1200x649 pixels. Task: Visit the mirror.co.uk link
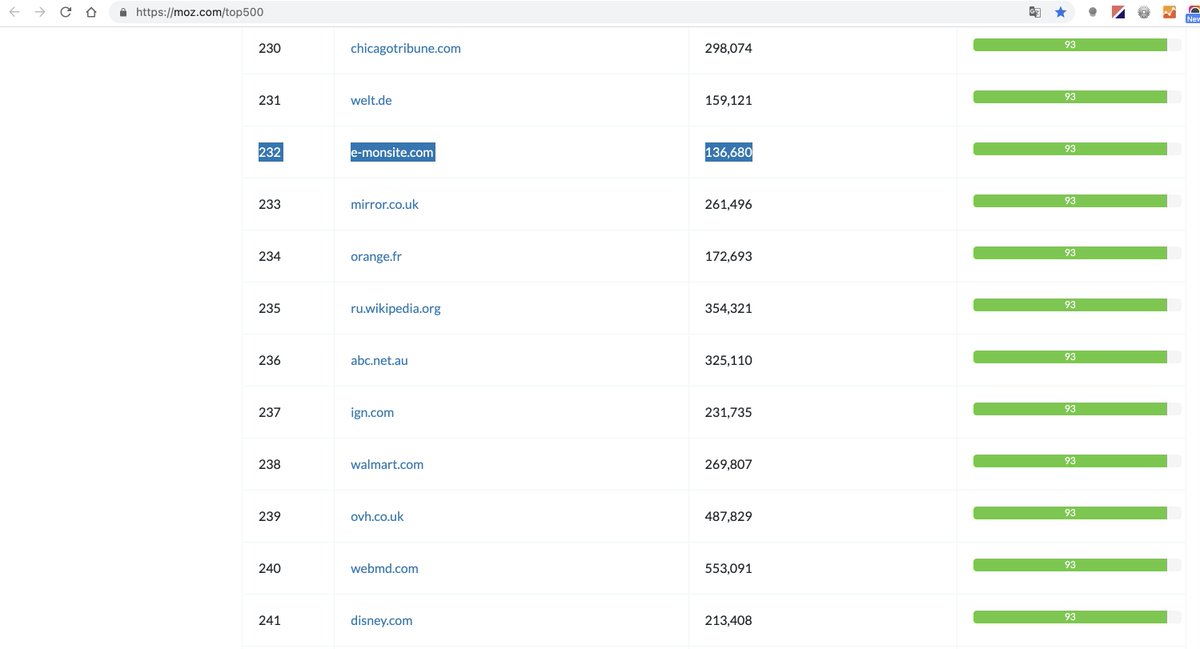tap(384, 203)
